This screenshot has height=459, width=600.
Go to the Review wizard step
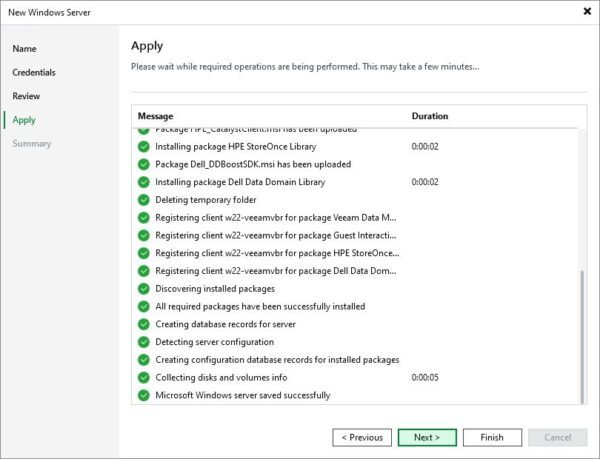pyautogui.click(x=26, y=96)
